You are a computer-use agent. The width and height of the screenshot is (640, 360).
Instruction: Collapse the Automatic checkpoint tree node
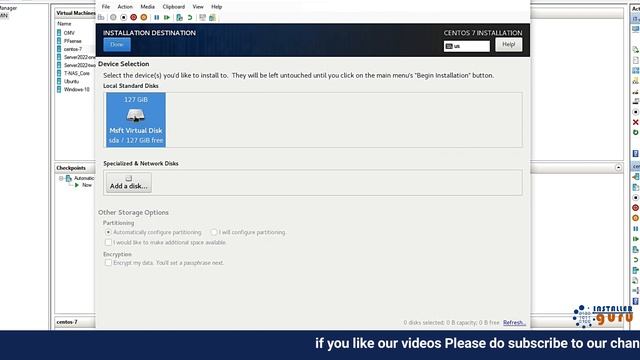61,178
